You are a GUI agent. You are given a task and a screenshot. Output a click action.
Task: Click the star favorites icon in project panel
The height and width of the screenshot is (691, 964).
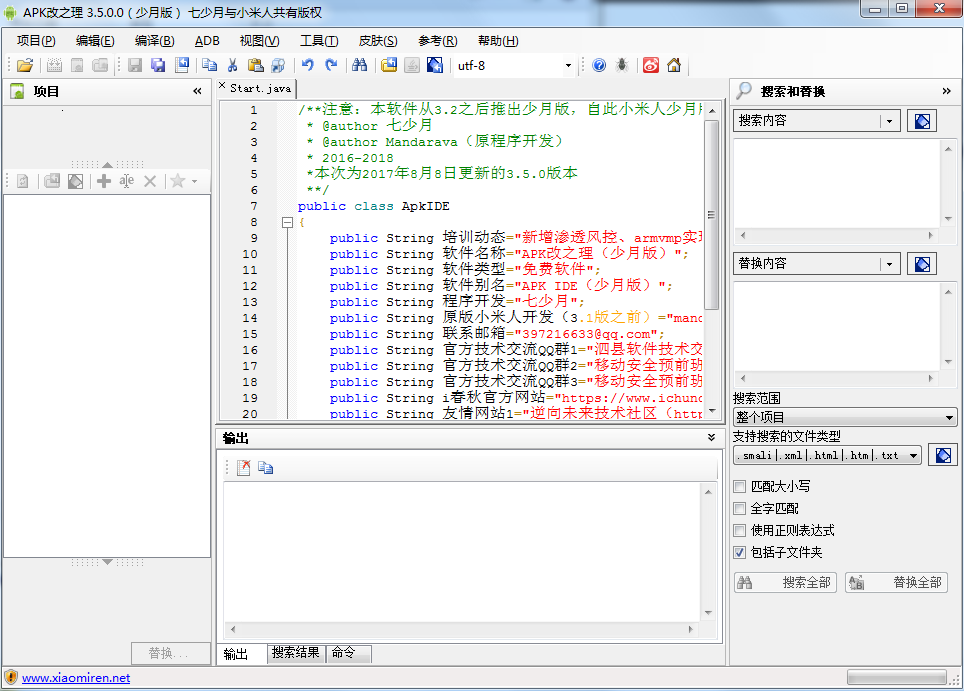pos(178,181)
